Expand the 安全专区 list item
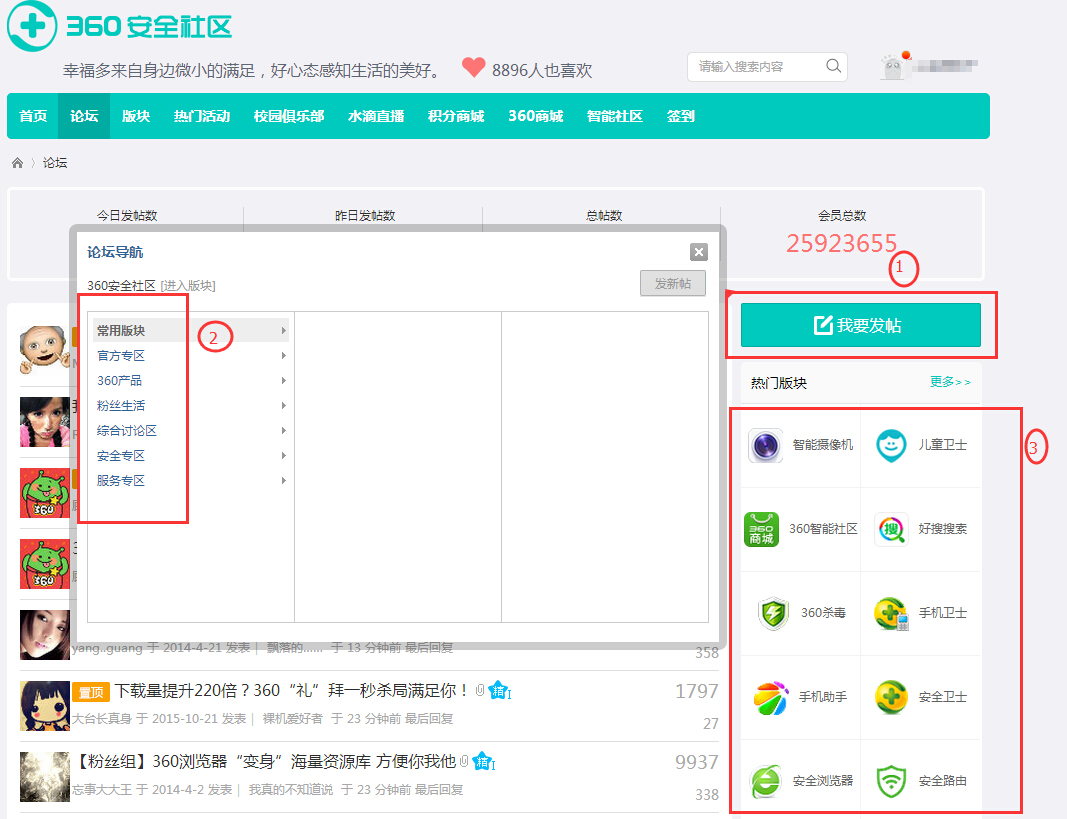The height and width of the screenshot is (819, 1067). 190,456
